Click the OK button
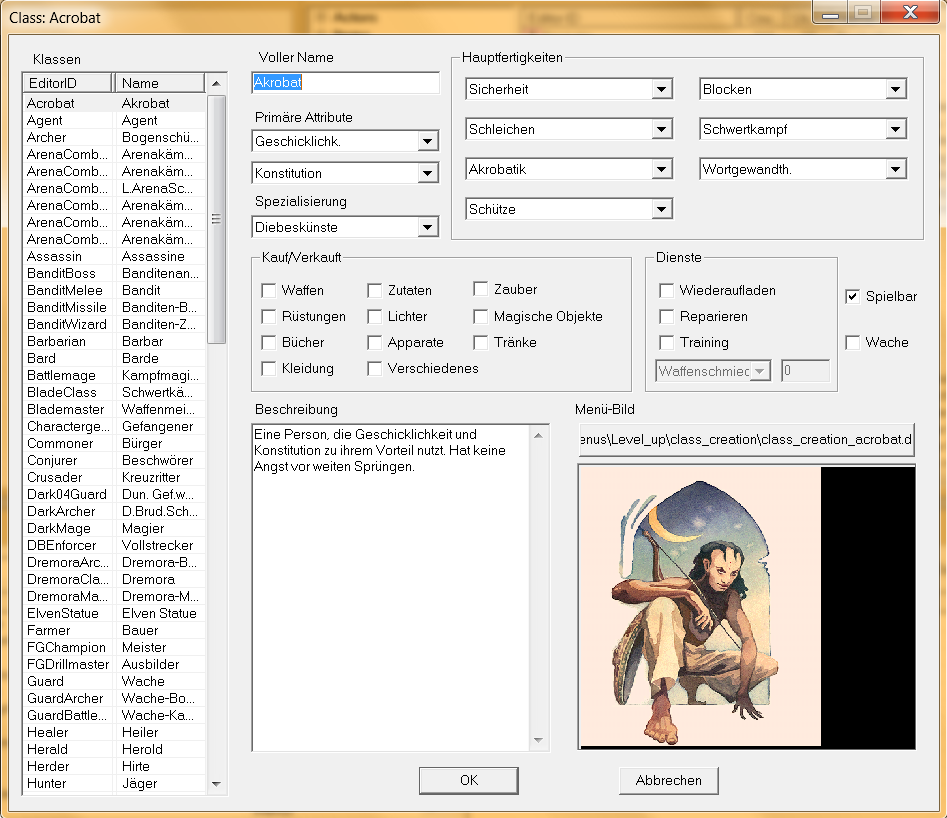The image size is (947, 818). pyautogui.click(x=469, y=780)
